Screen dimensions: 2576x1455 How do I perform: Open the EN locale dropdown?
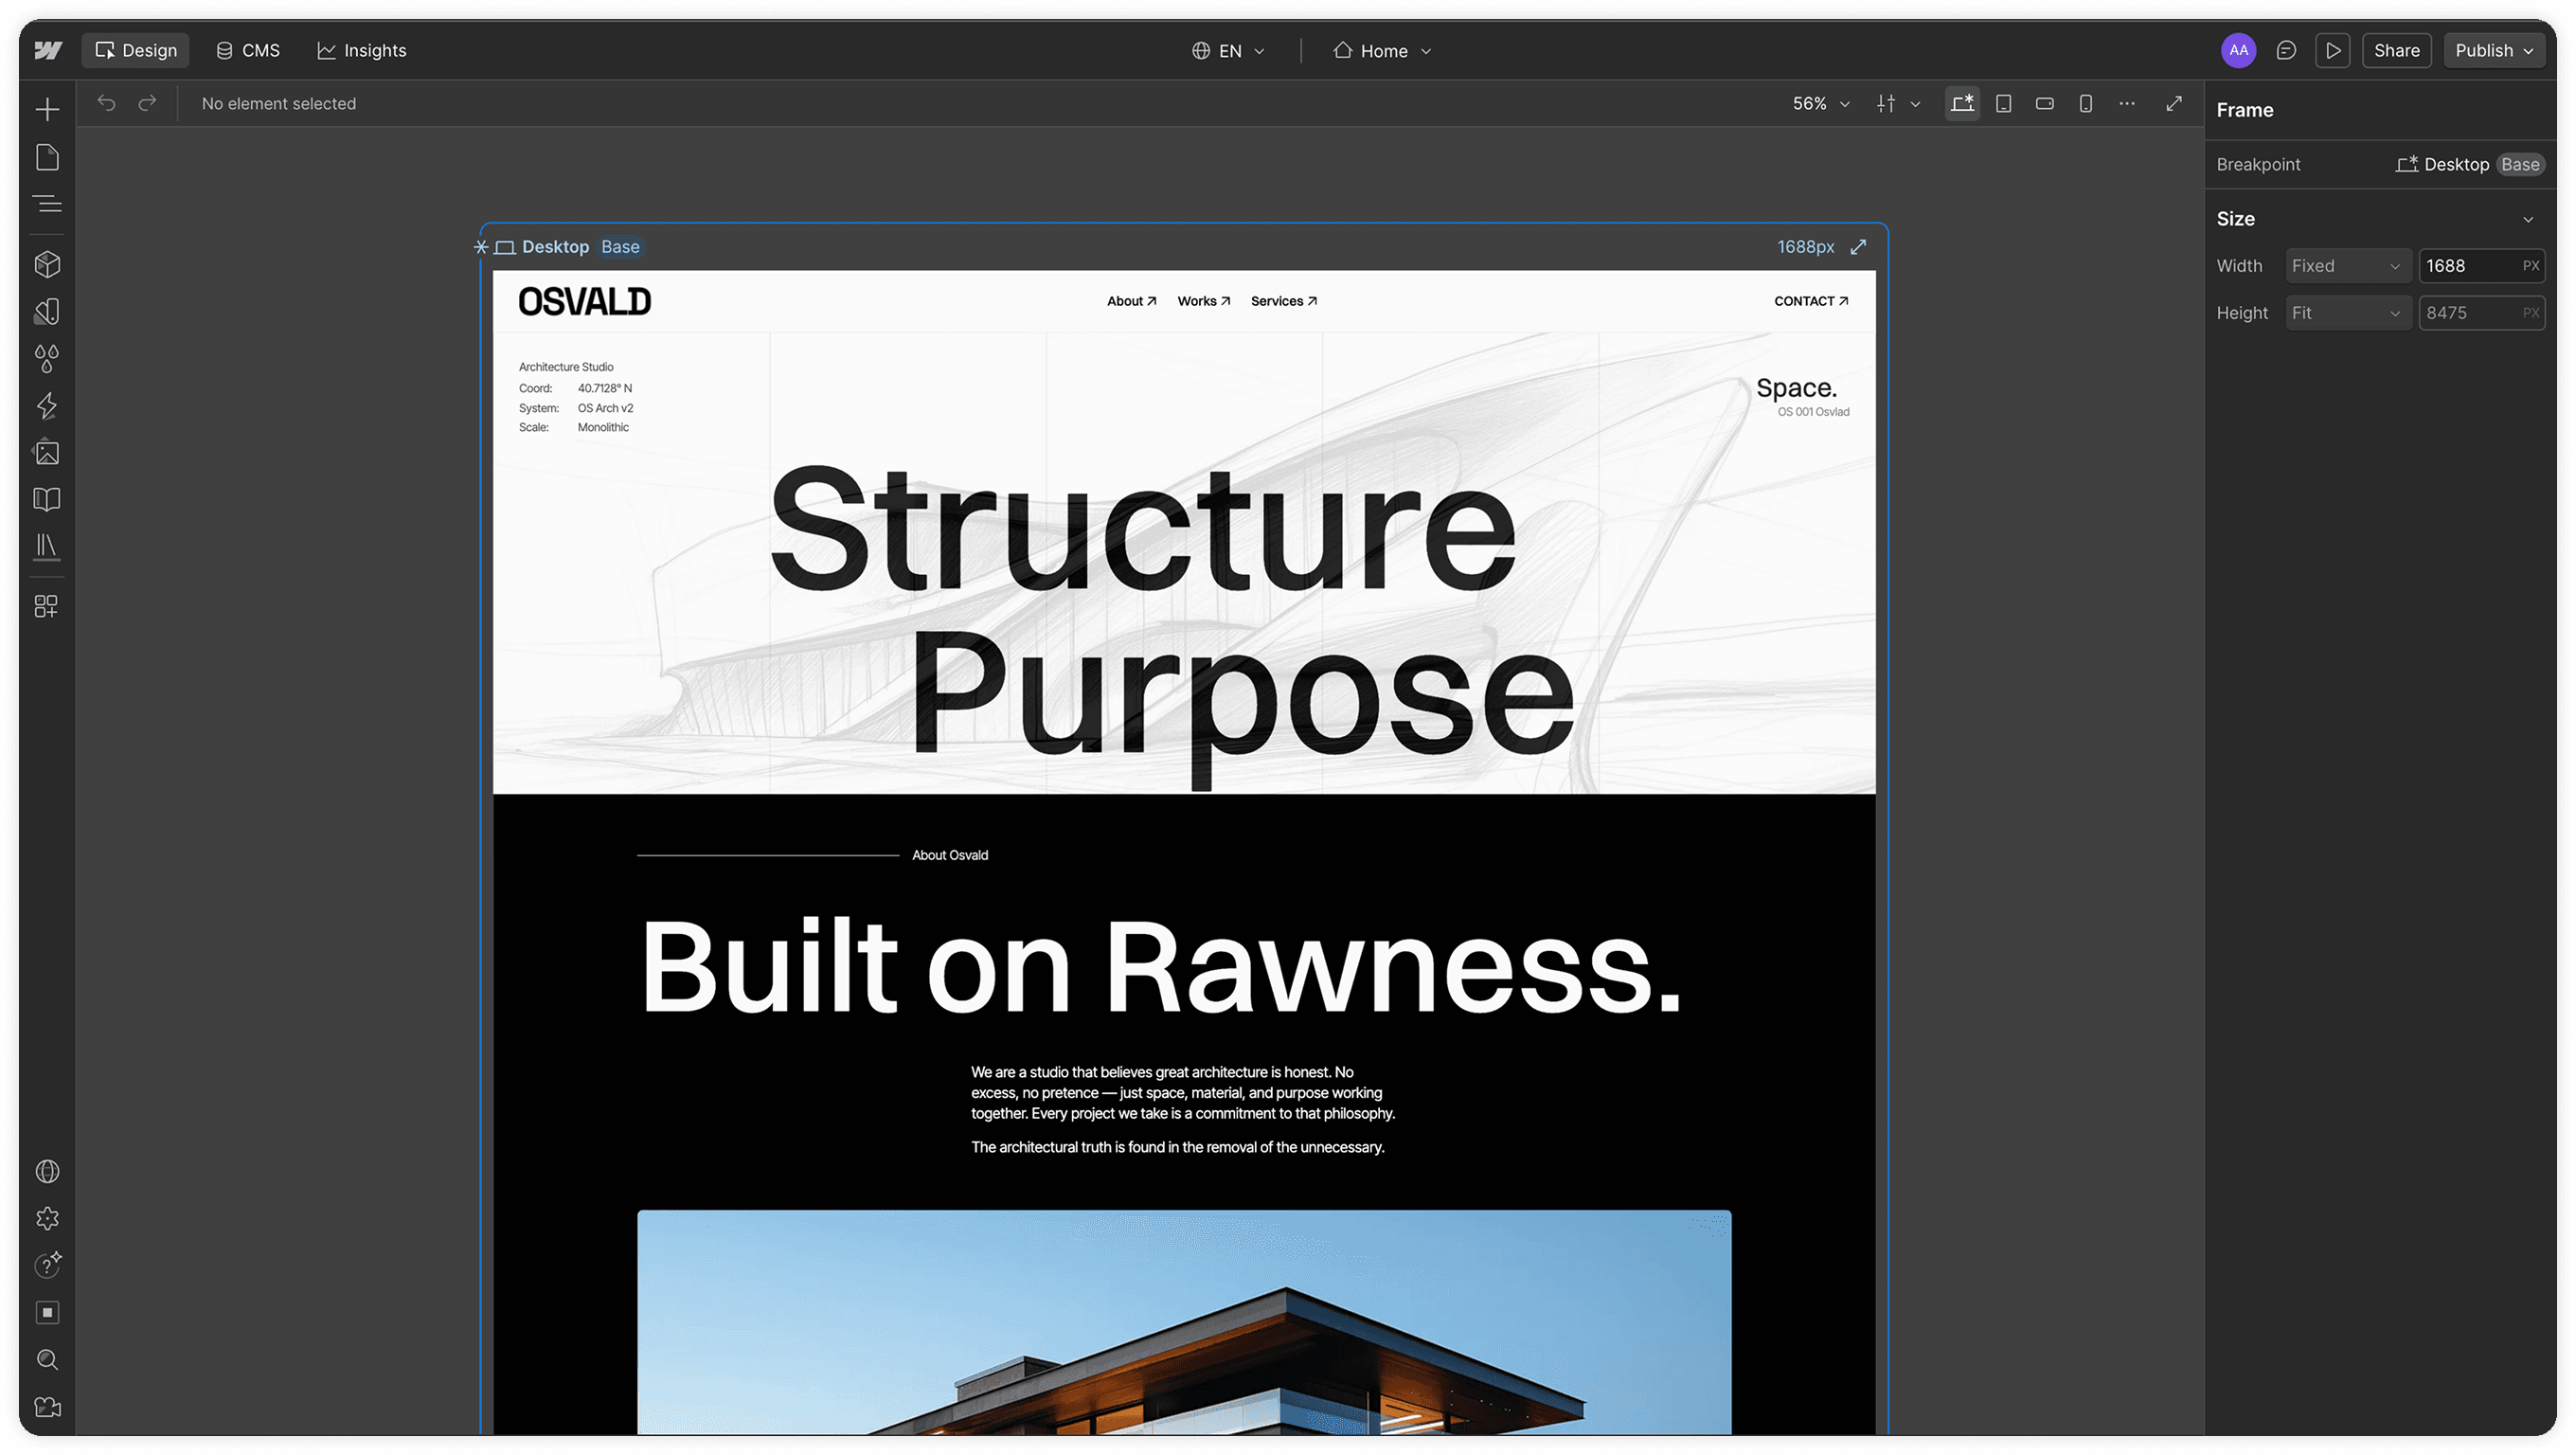point(1228,50)
